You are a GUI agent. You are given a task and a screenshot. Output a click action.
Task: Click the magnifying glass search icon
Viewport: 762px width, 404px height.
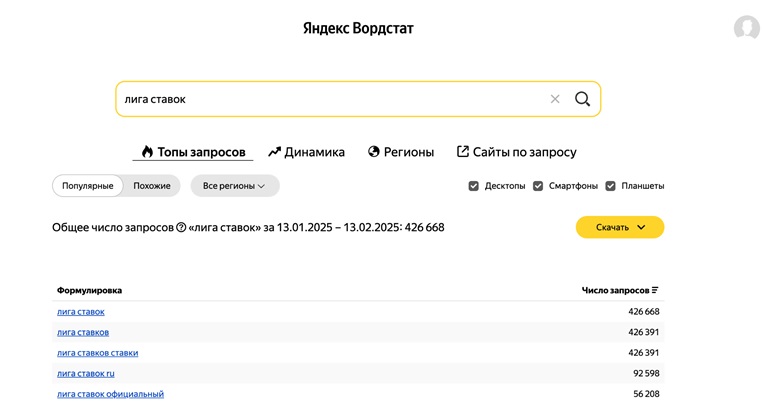tap(582, 99)
